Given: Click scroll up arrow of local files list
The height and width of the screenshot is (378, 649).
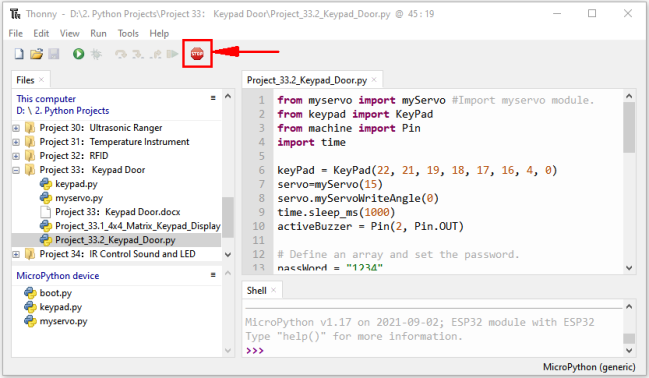Looking at the screenshot, I should pyautogui.click(x=228, y=96).
